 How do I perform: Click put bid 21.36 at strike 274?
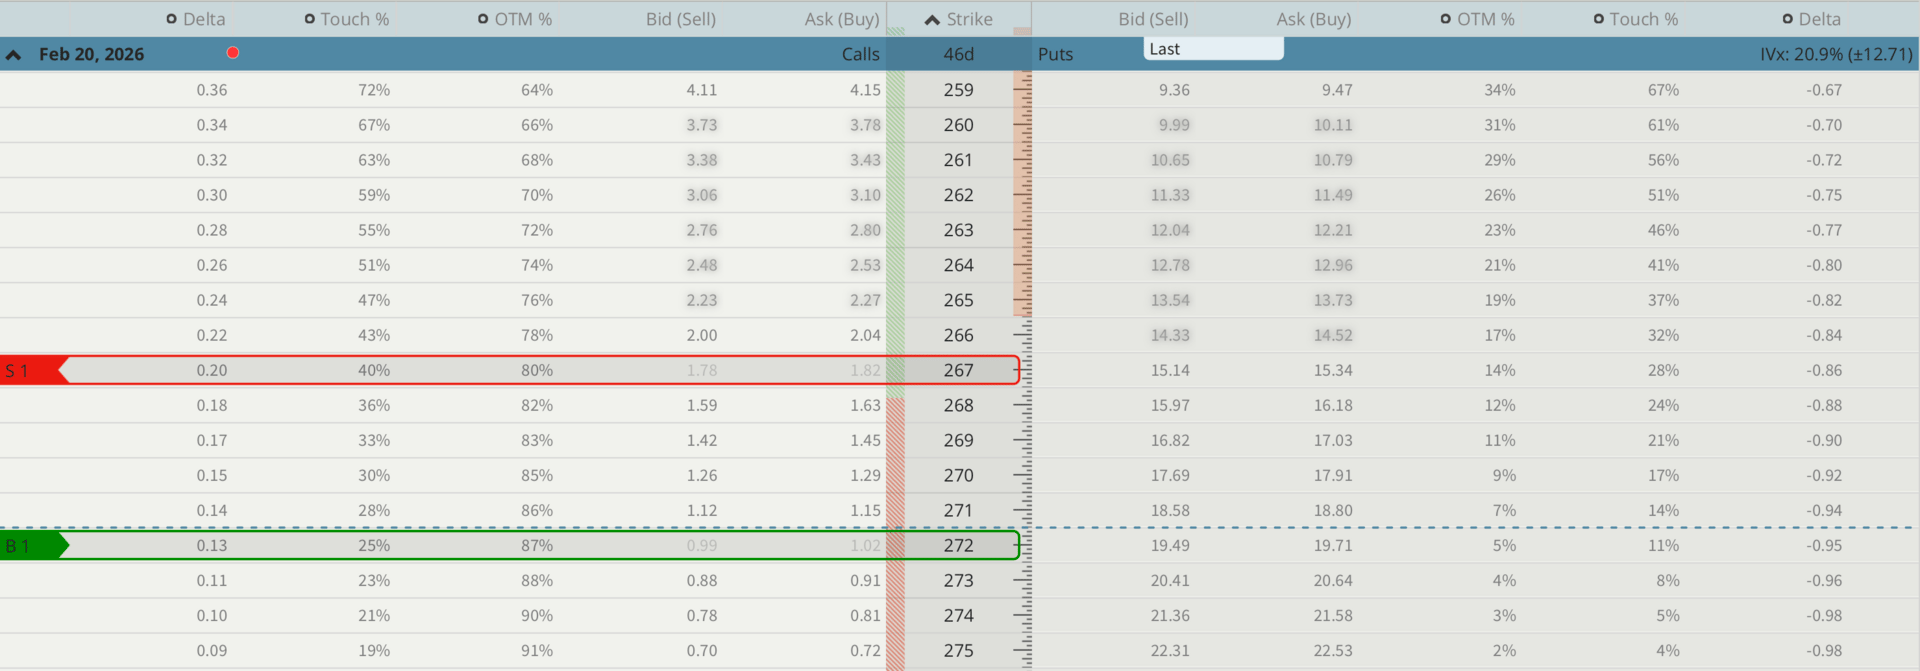tap(1170, 615)
